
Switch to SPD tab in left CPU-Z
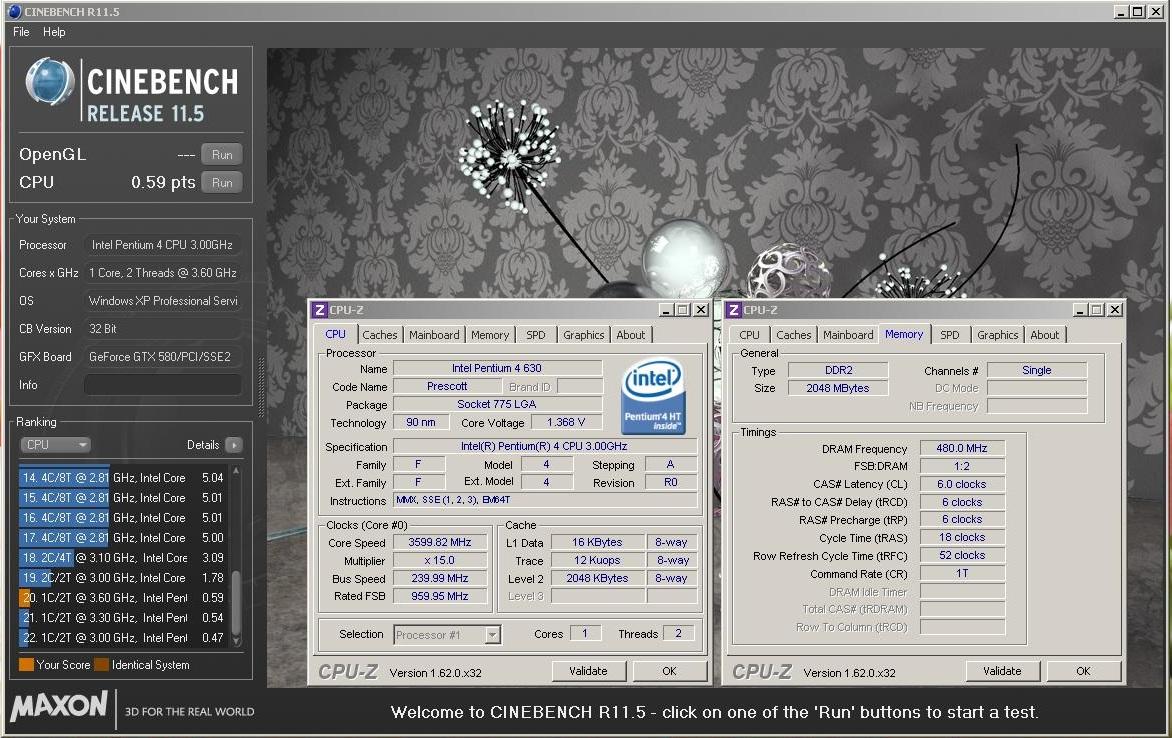(x=535, y=335)
